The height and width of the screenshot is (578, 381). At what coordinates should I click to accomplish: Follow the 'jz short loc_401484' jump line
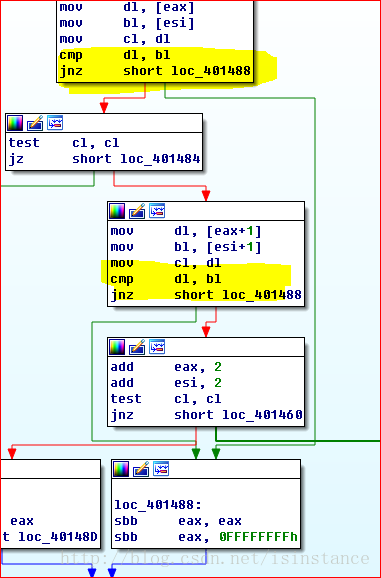(x=104, y=159)
